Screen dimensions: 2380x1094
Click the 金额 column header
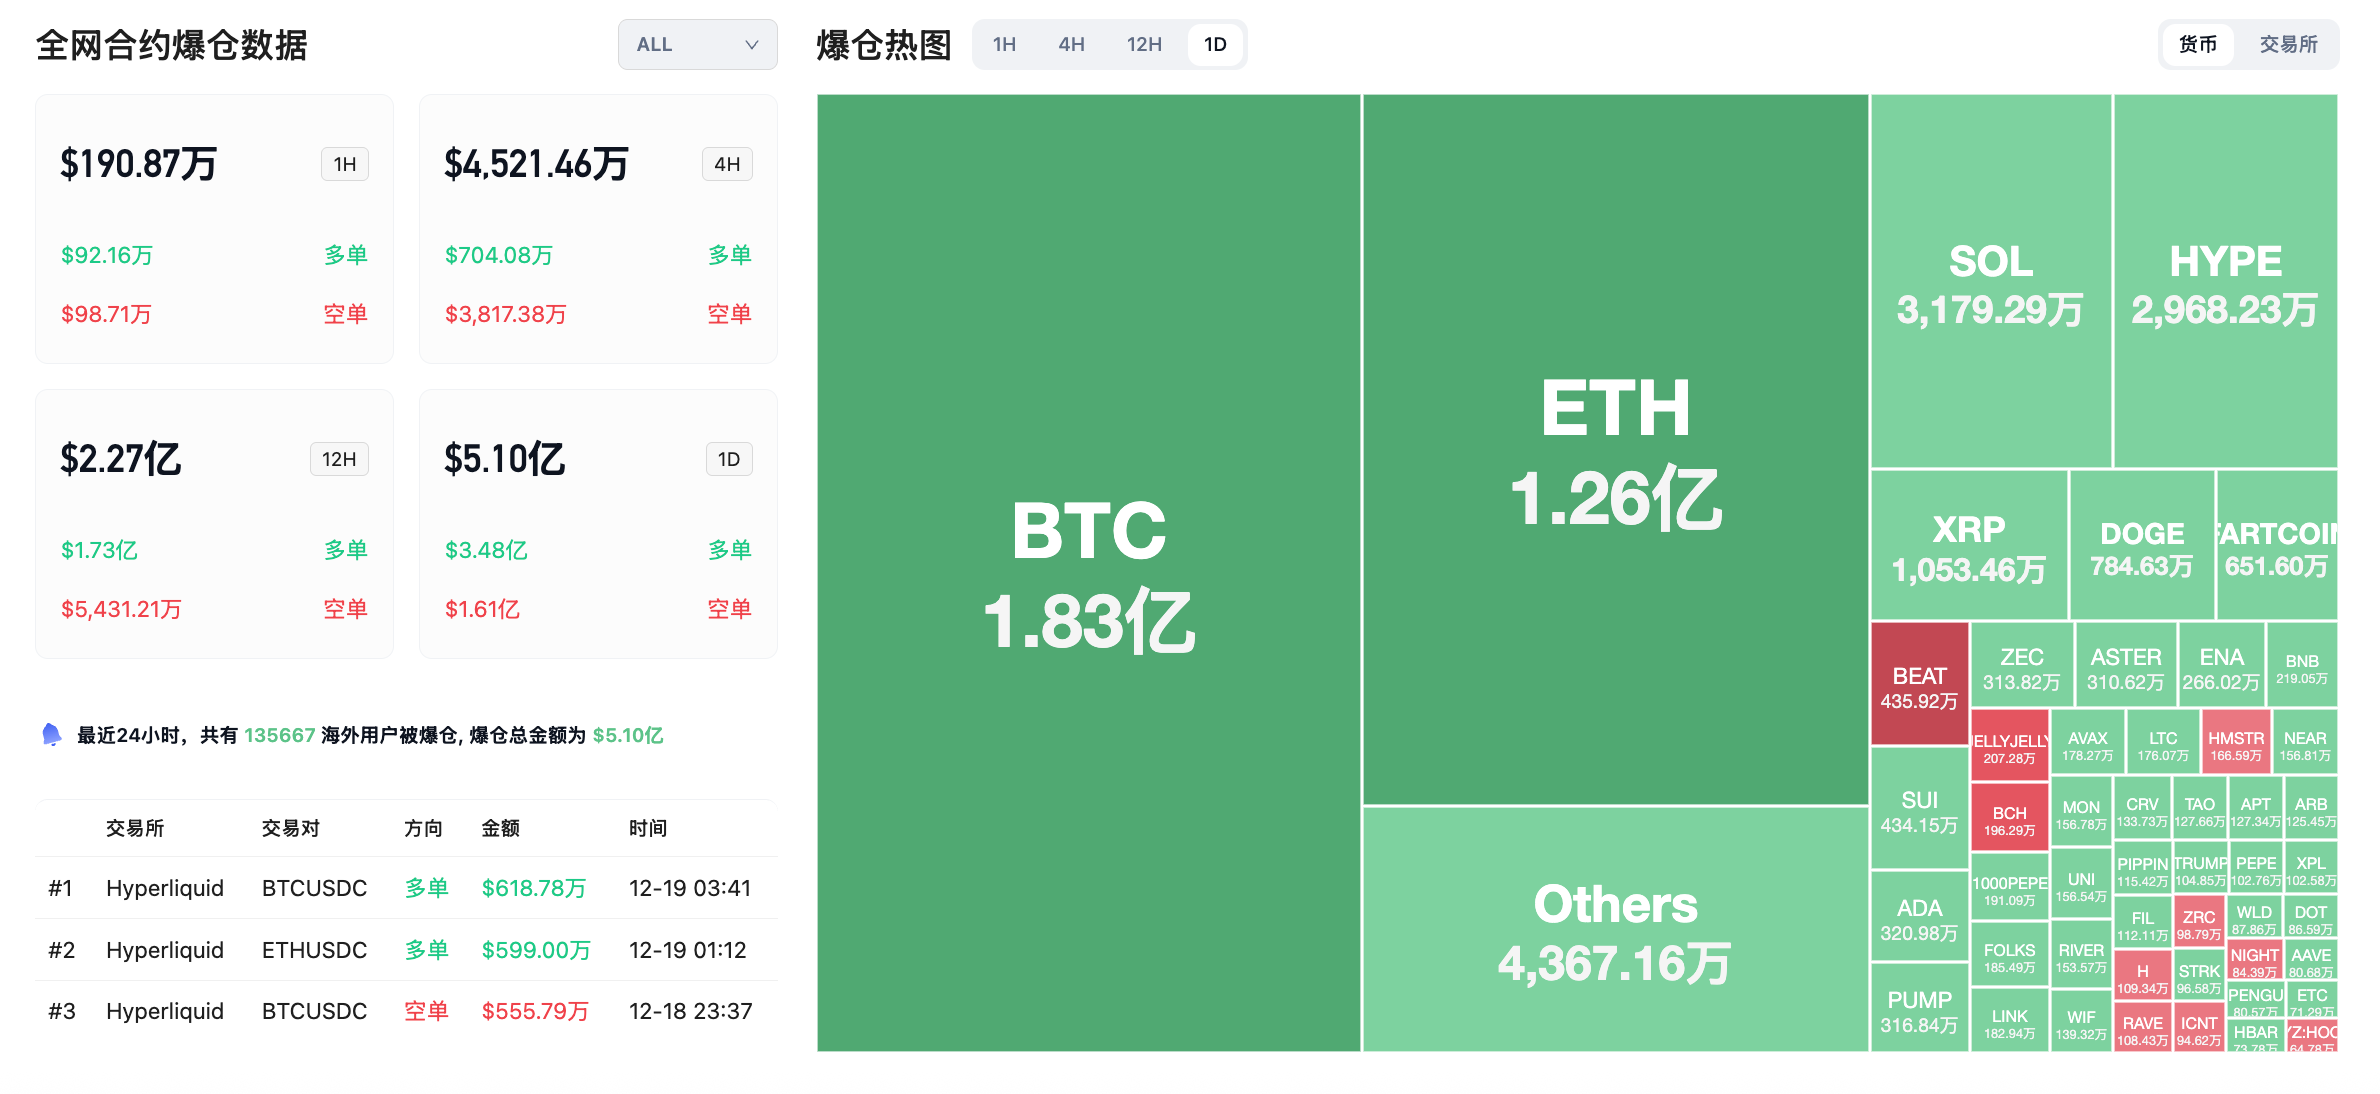point(500,828)
